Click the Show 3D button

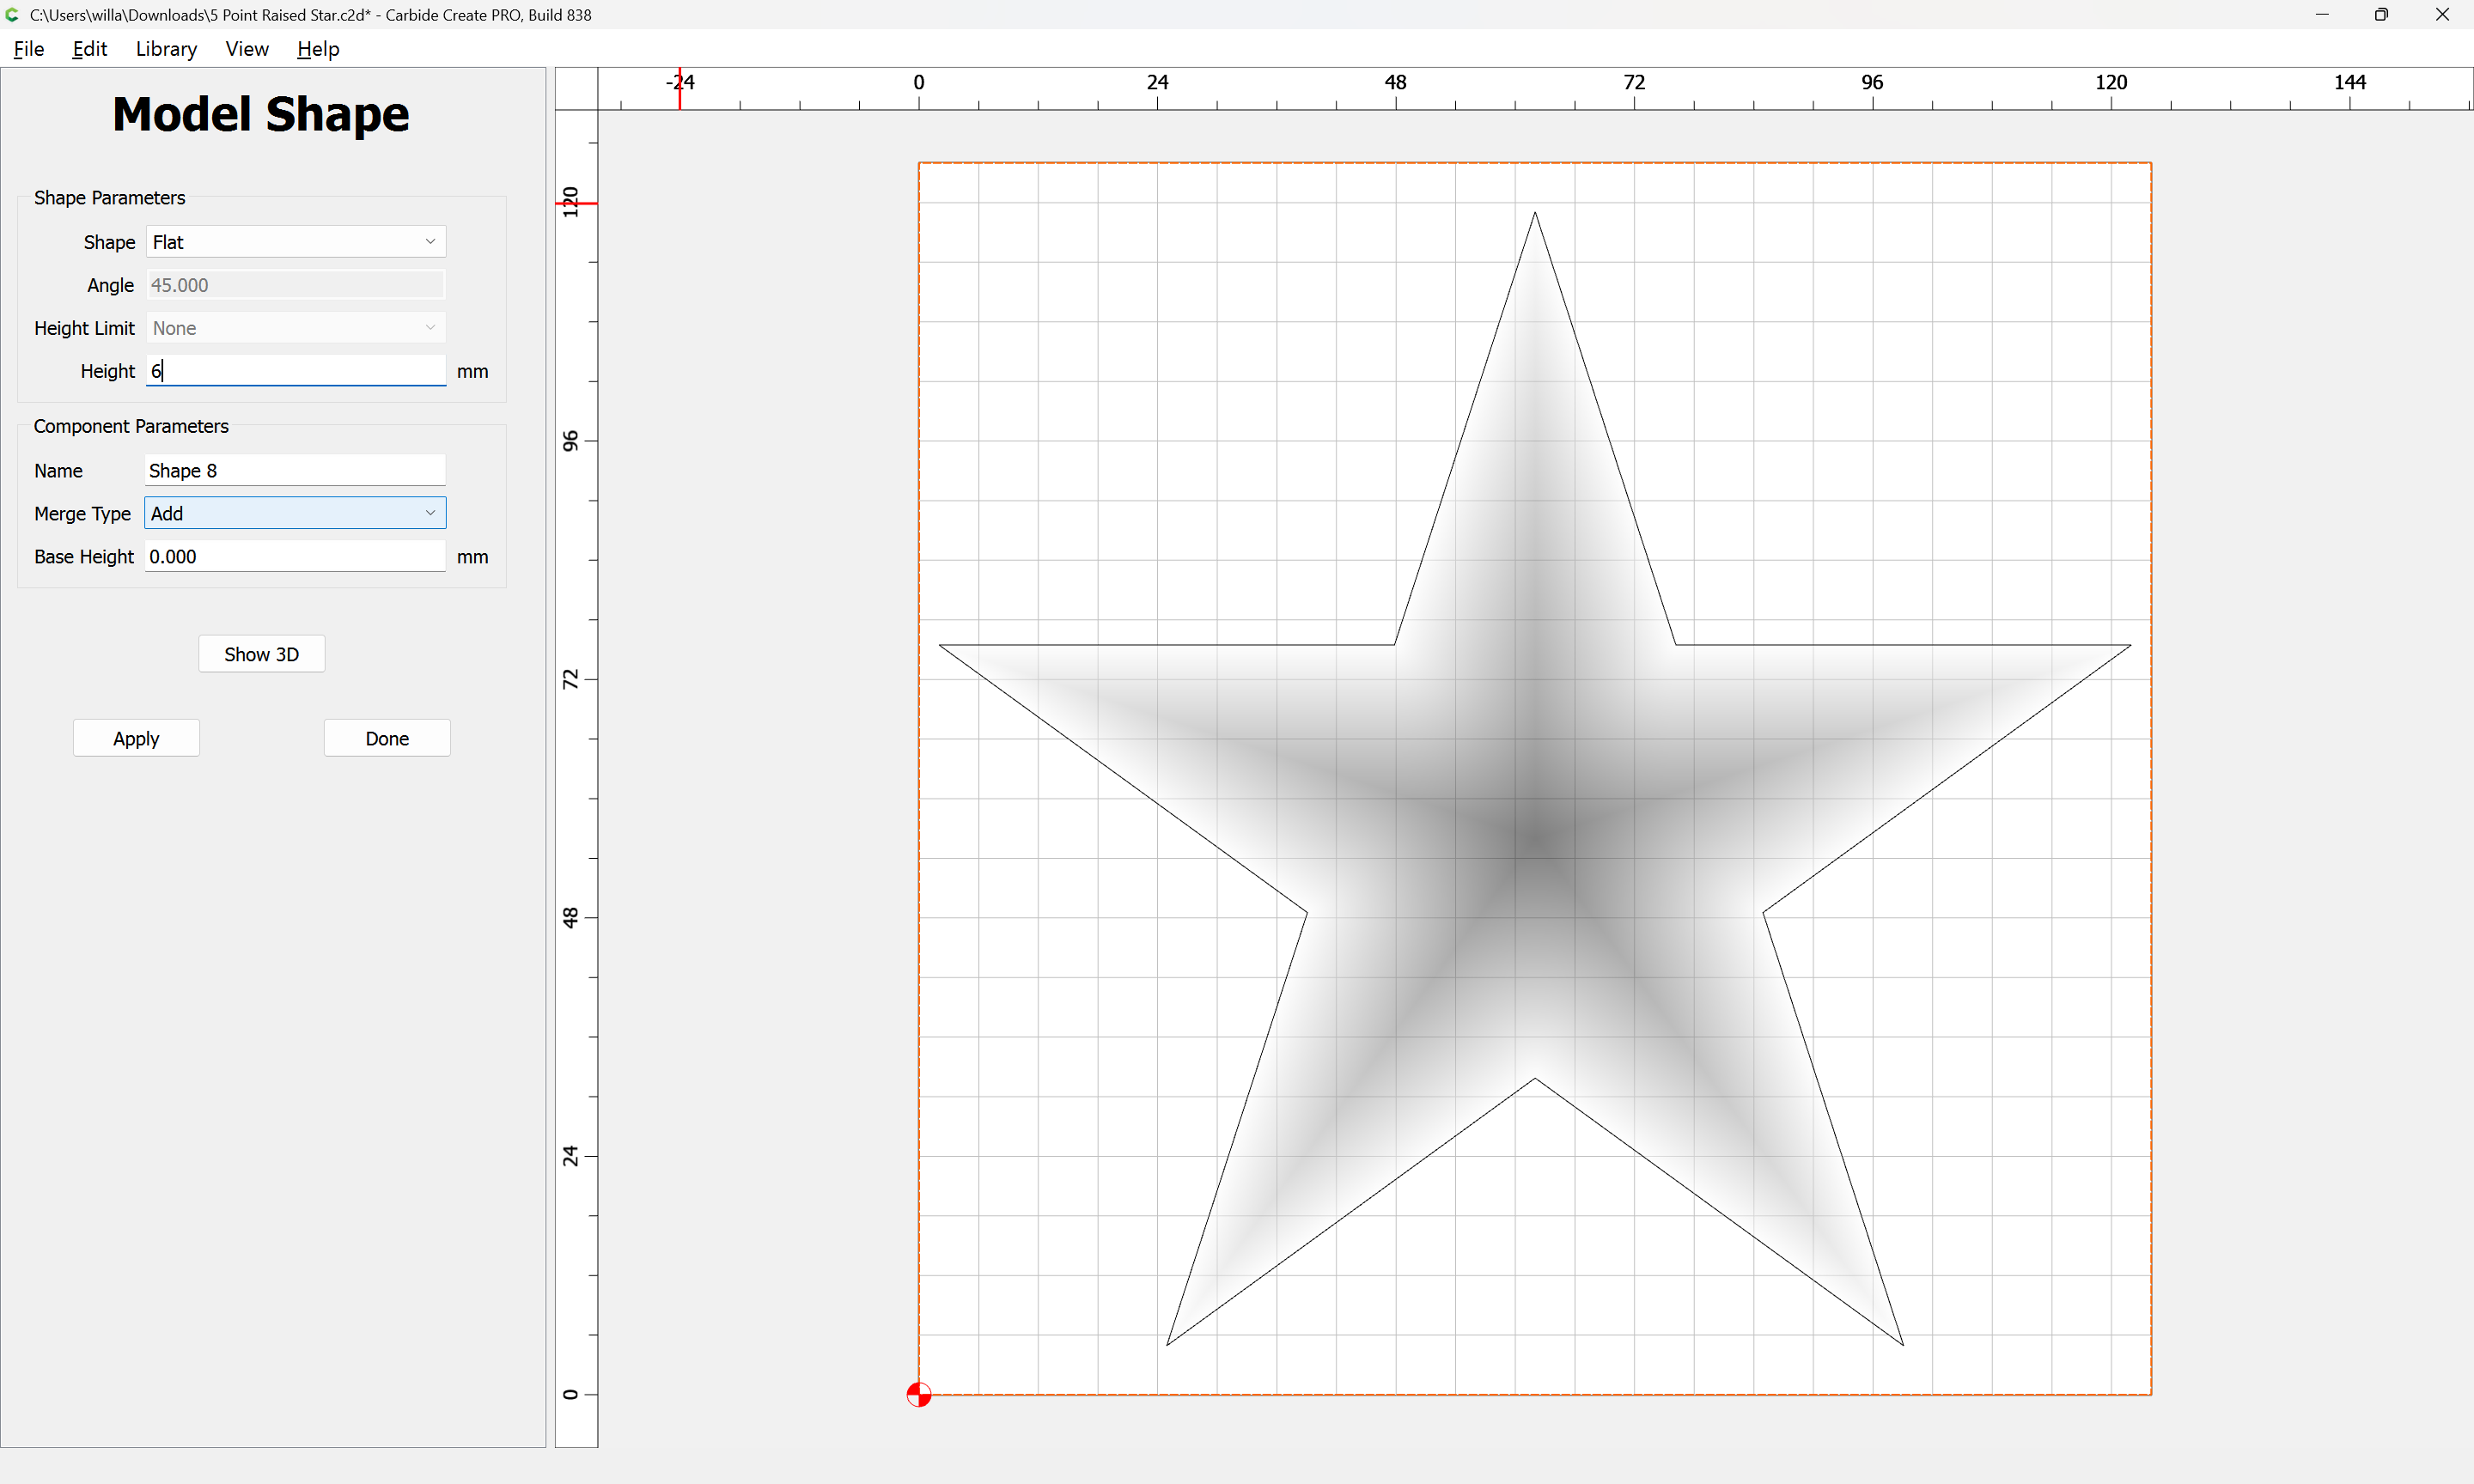pyautogui.click(x=261, y=654)
